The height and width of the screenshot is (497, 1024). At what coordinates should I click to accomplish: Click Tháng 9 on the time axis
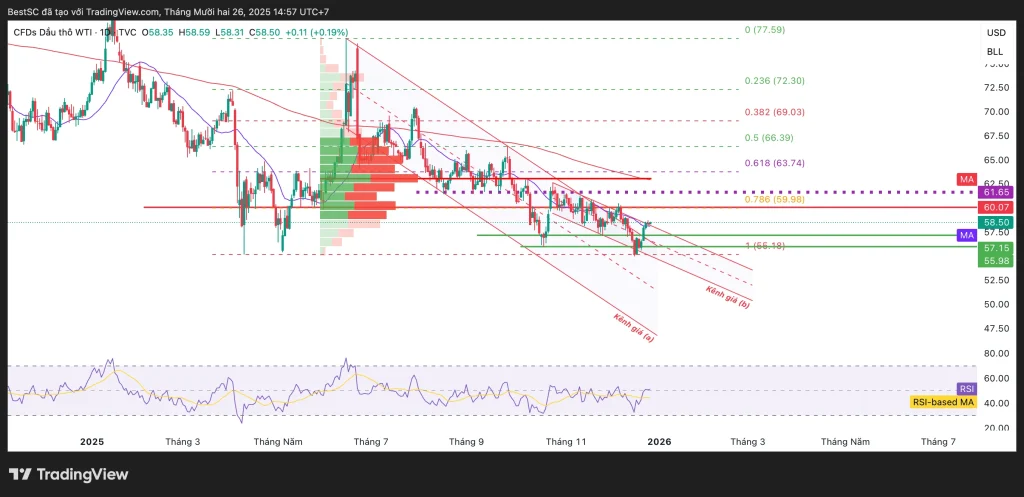(x=466, y=441)
